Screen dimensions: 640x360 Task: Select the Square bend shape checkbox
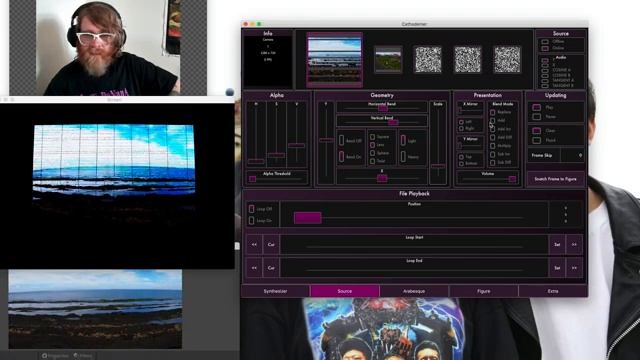point(372,137)
